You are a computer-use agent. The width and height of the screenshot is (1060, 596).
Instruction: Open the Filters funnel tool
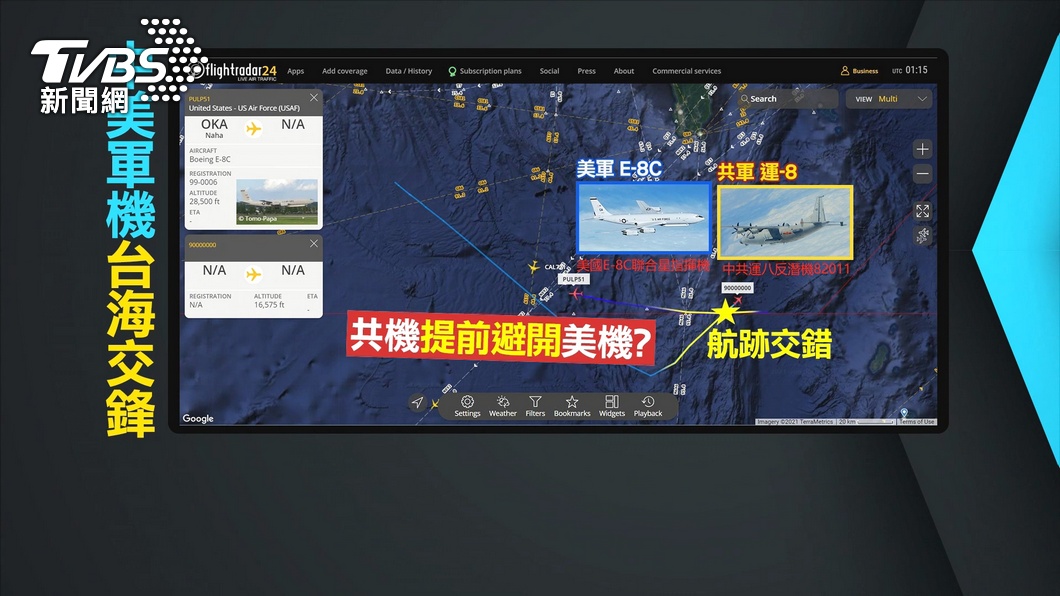click(x=535, y=406)
